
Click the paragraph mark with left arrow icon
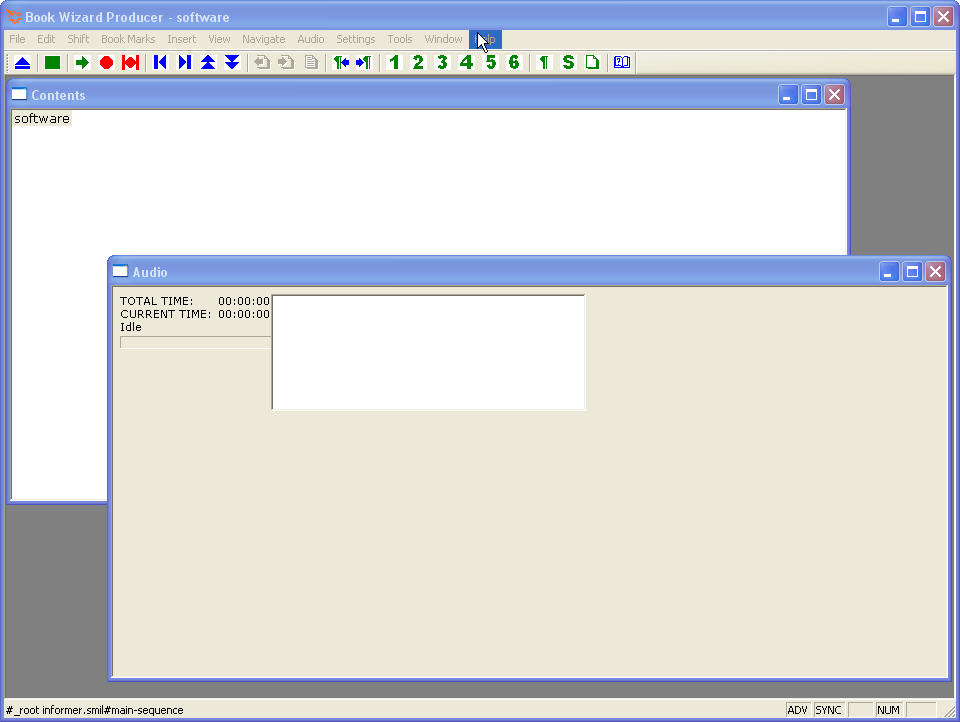tap(341, 62)
